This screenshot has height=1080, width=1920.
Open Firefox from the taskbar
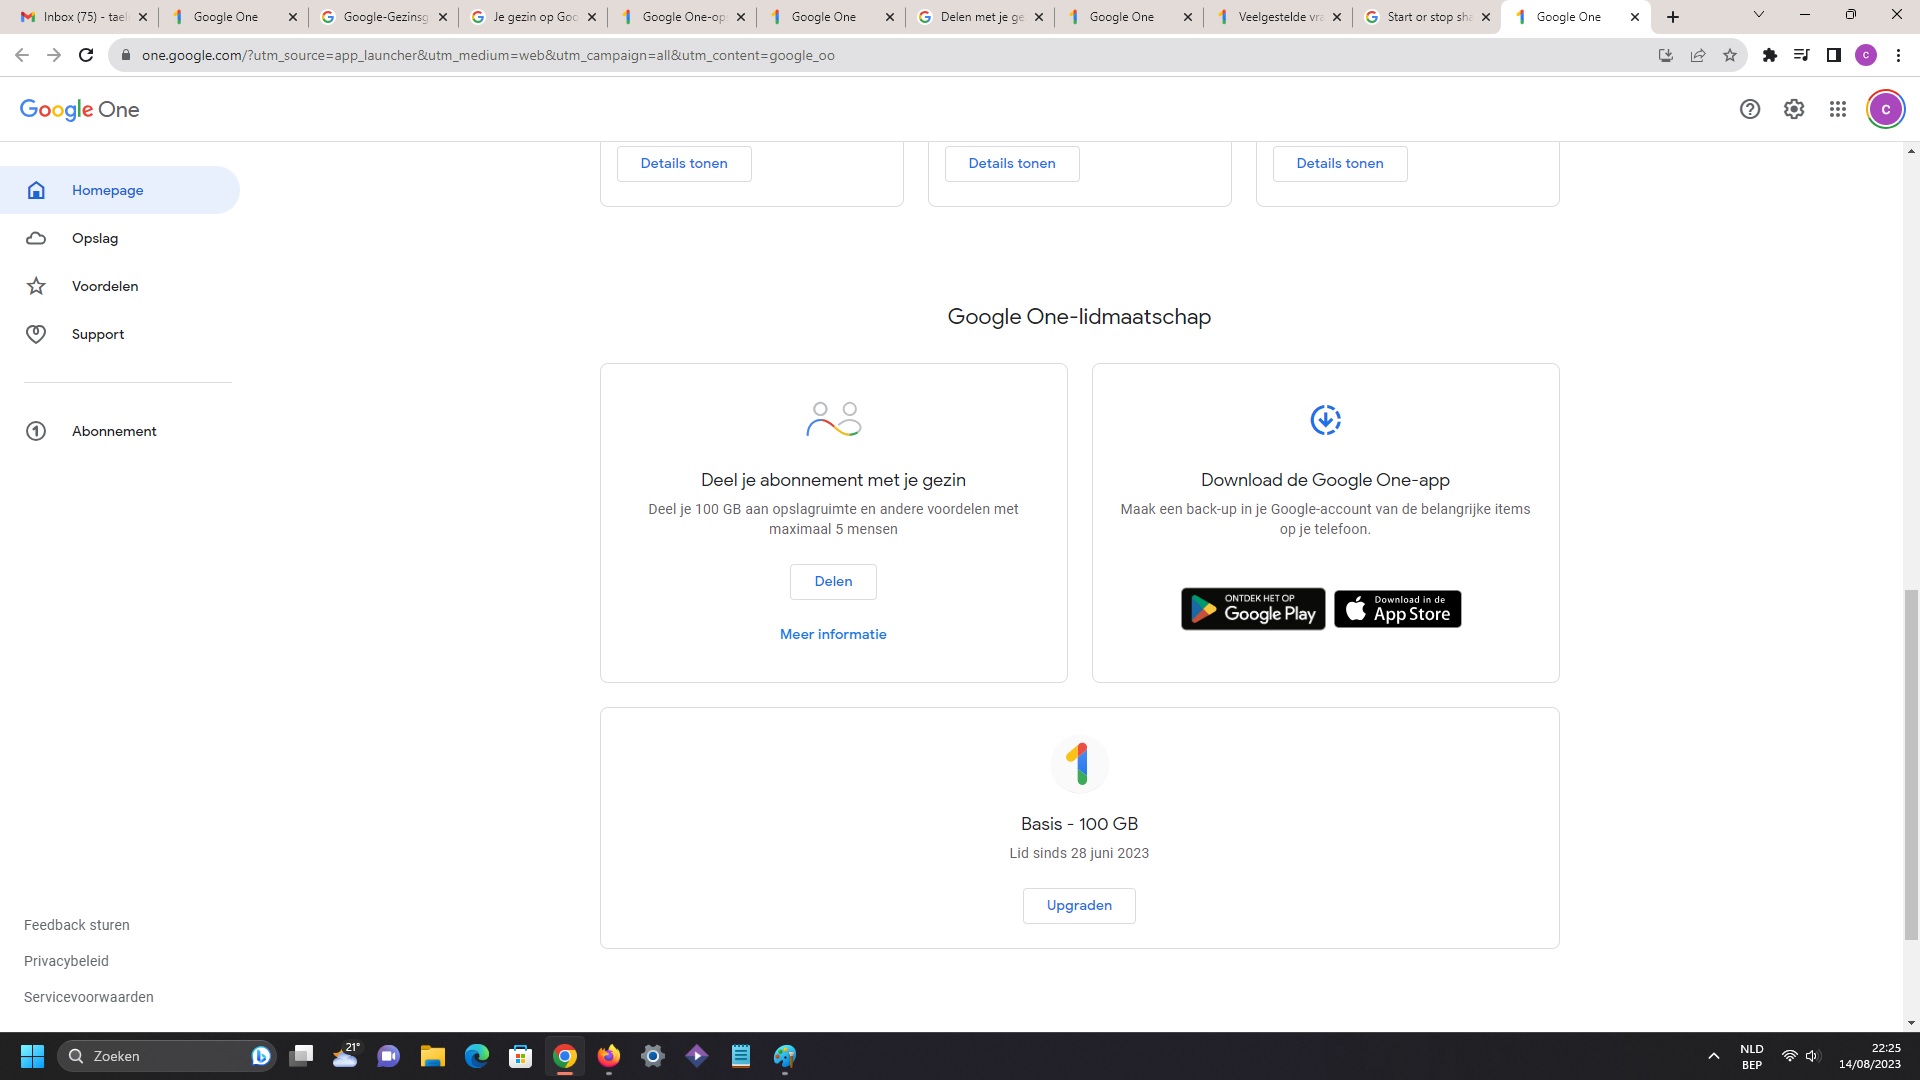[608, 1056]
